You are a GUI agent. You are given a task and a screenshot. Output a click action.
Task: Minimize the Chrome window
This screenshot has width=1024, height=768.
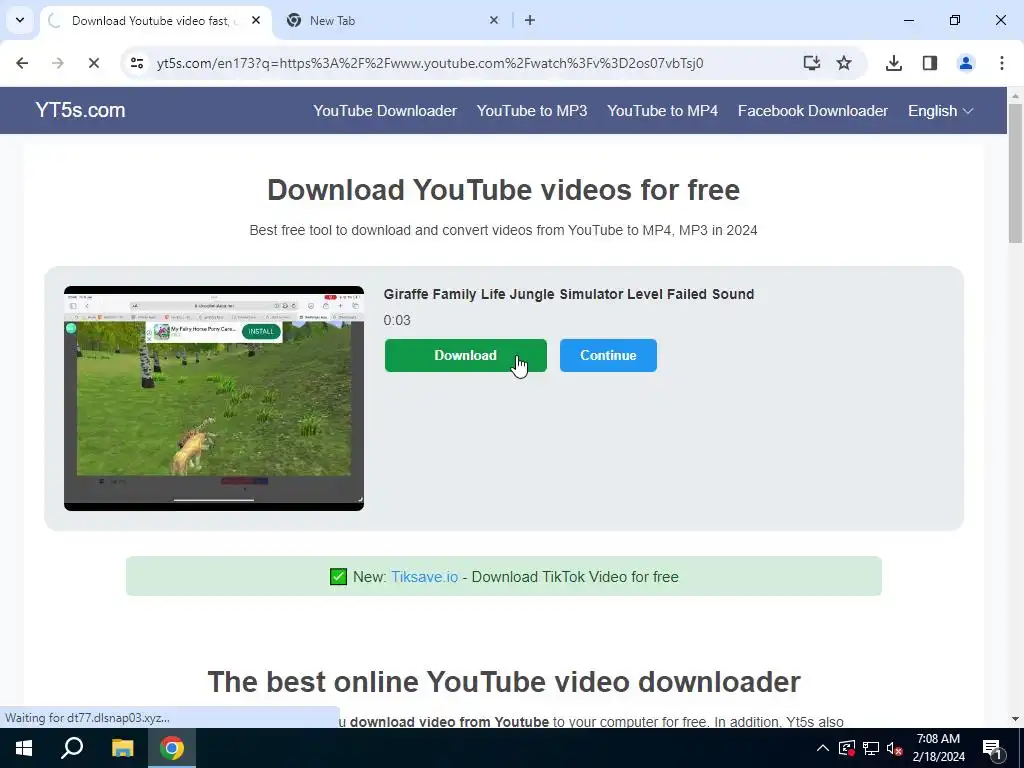[908, 20]
